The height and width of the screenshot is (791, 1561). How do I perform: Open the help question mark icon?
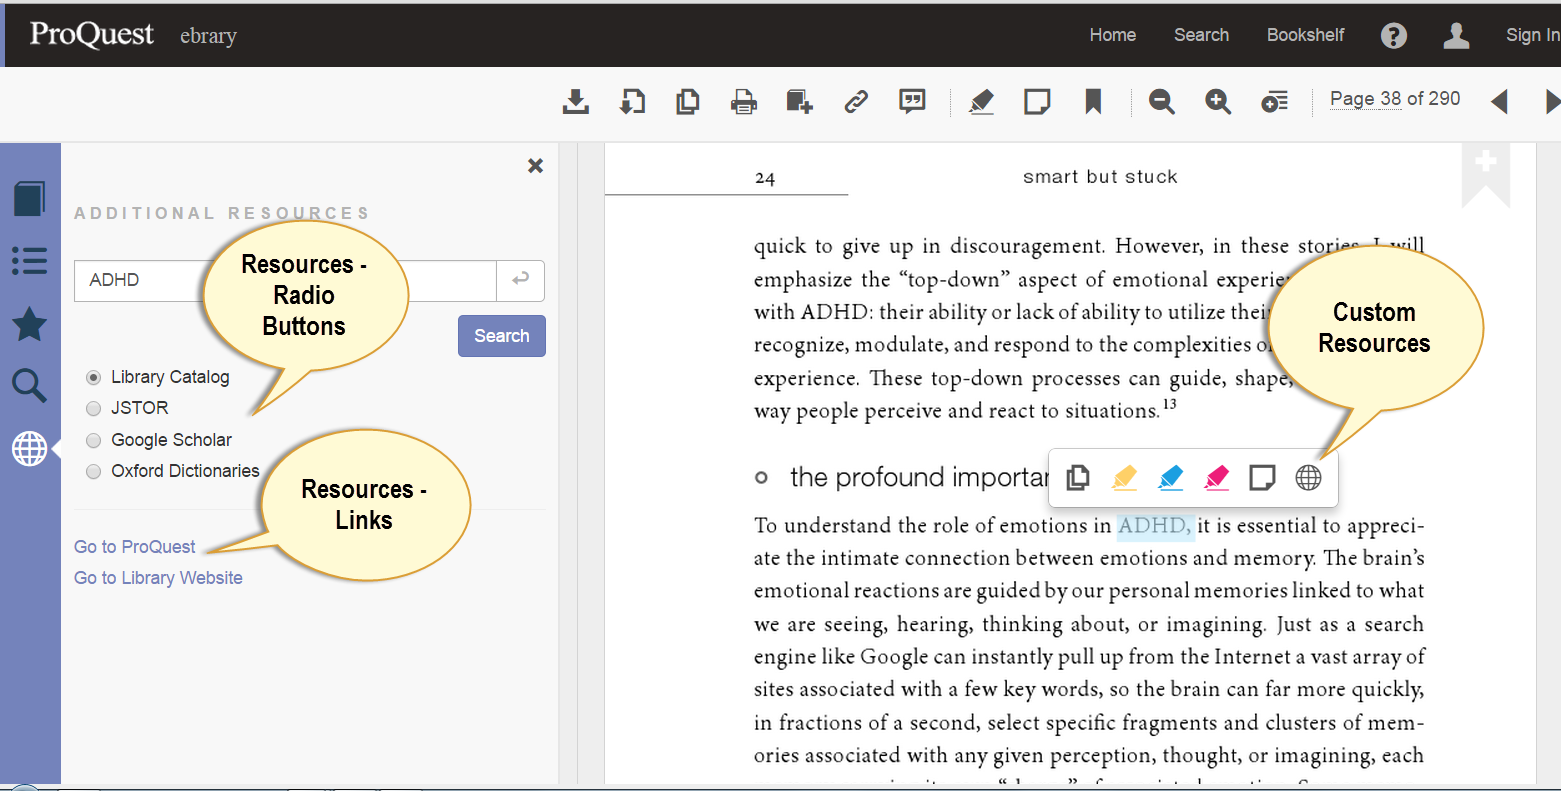tap(1394, 35)
